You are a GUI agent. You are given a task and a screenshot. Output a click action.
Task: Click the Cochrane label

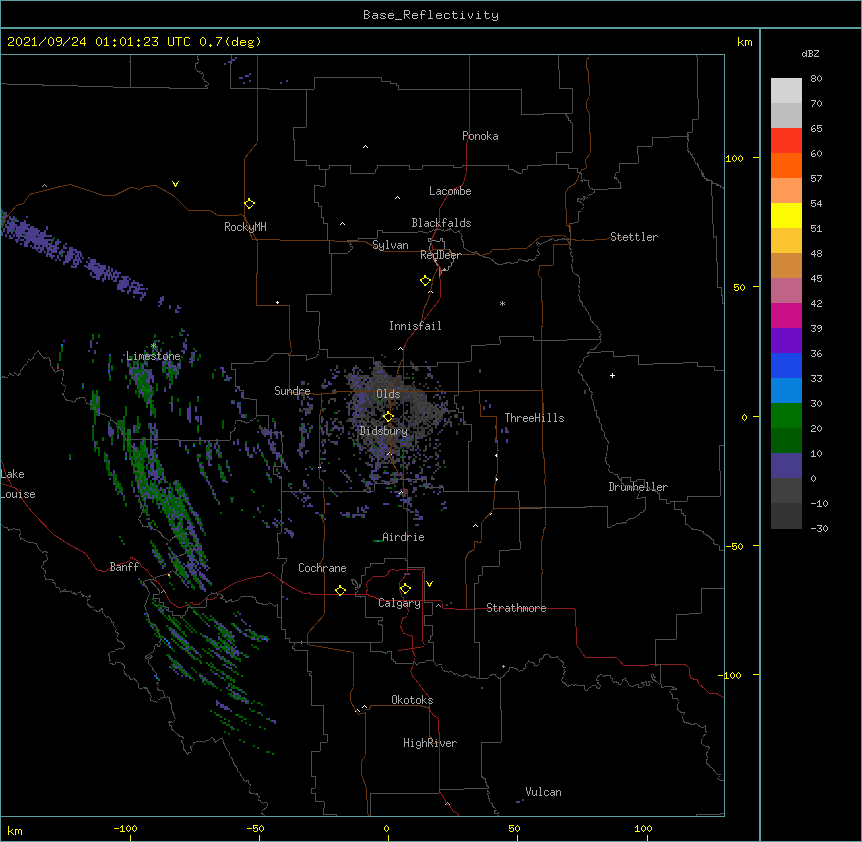pyautogui.click(x=322, y=568)
